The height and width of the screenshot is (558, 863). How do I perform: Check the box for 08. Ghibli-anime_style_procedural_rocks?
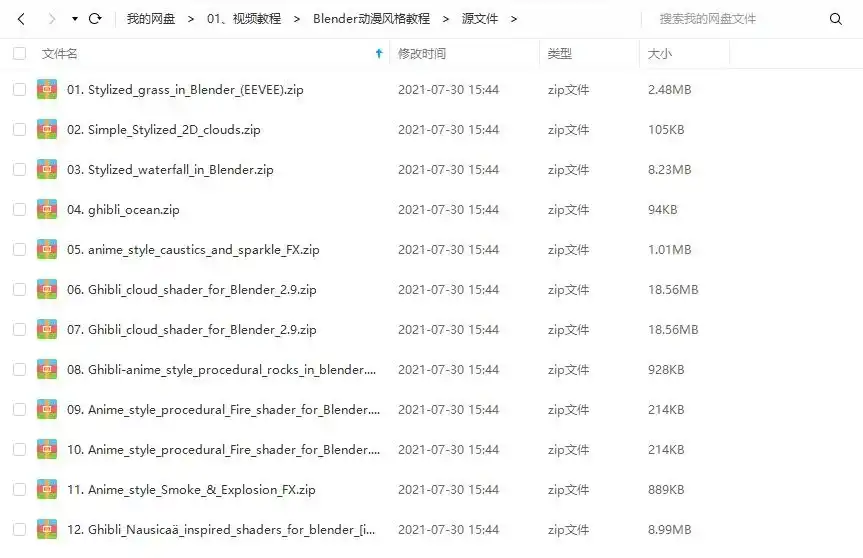[x=19, y=369]
